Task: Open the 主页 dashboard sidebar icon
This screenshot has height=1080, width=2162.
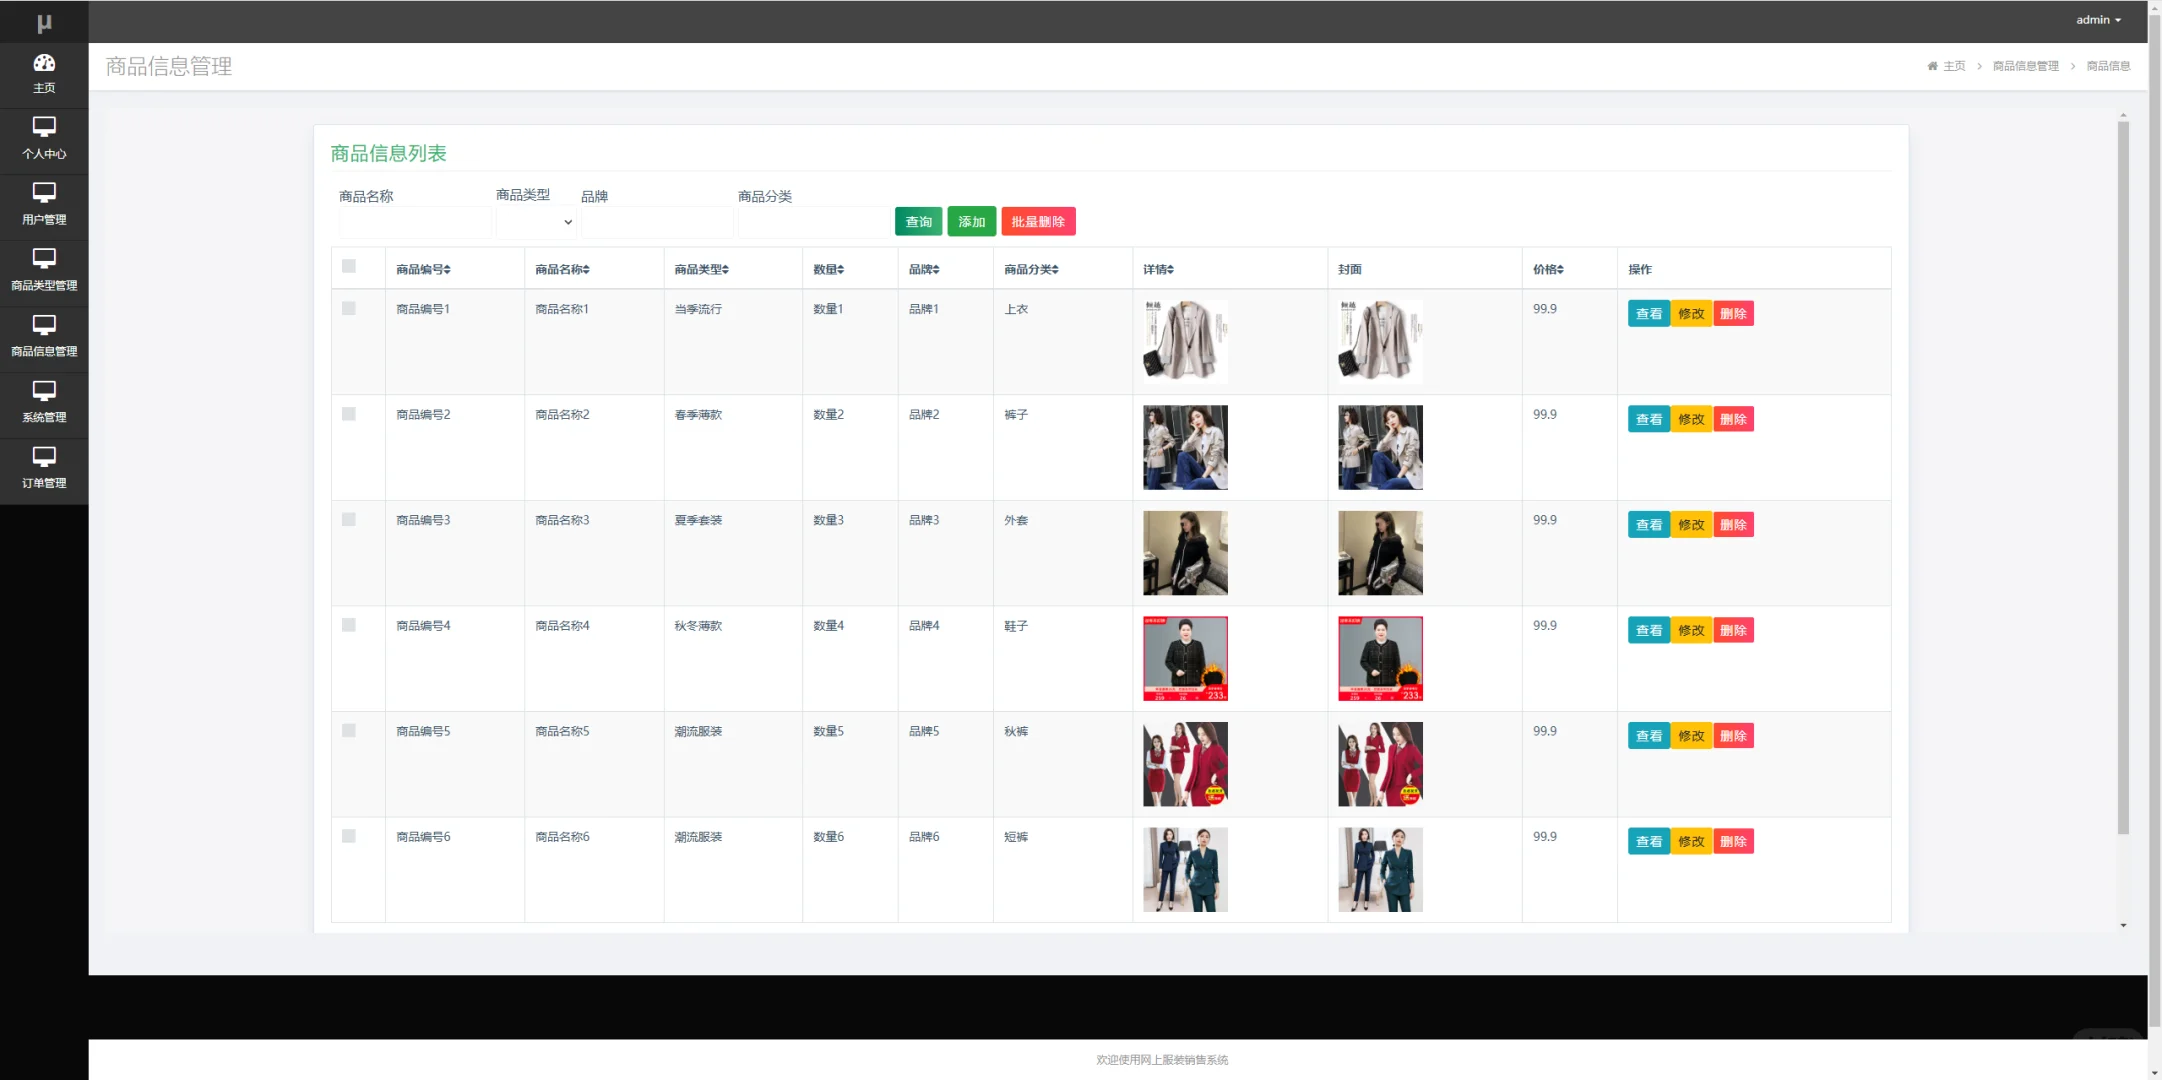Action: pos(44,63)
